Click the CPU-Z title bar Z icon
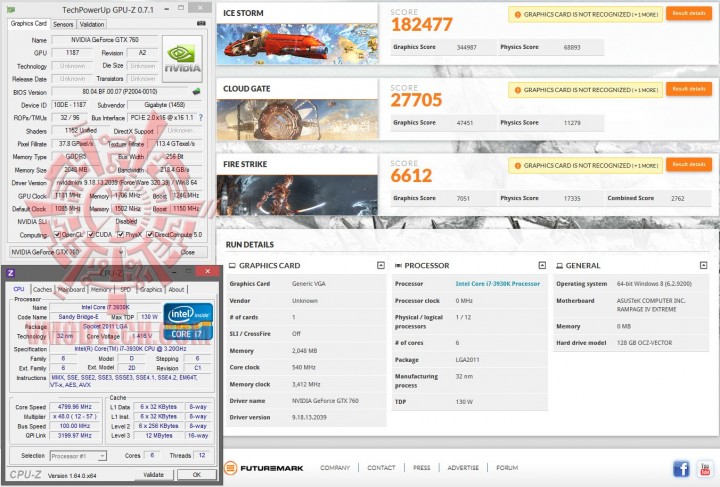 [x=11, y=273]
